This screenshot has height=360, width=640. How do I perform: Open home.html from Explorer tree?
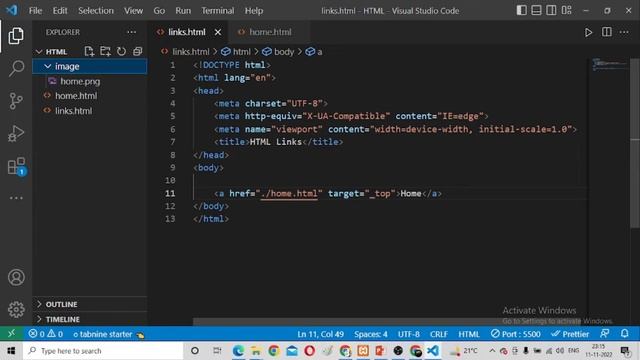click(x=90, y=96)
